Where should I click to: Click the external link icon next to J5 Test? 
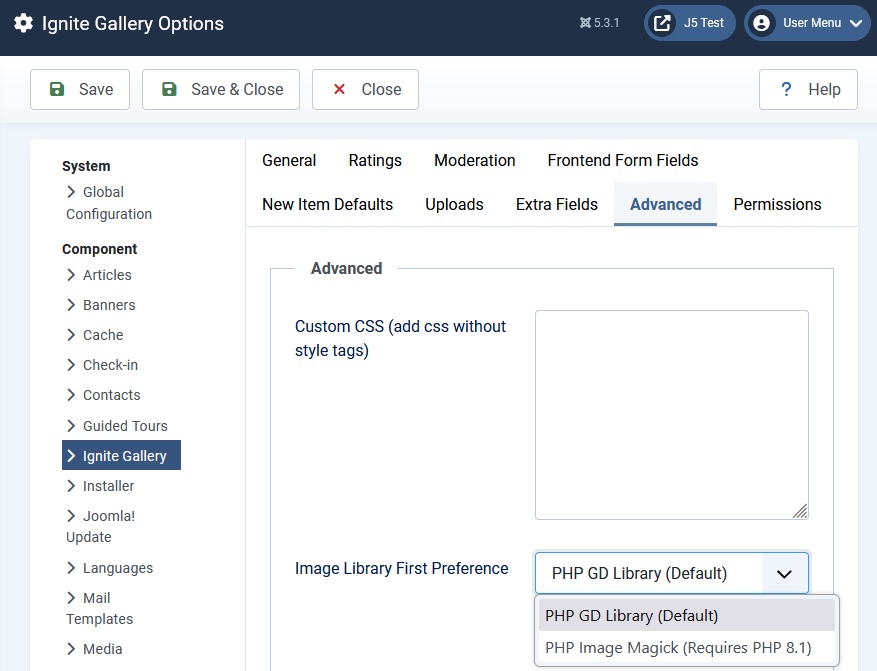(x=662, y=23)
